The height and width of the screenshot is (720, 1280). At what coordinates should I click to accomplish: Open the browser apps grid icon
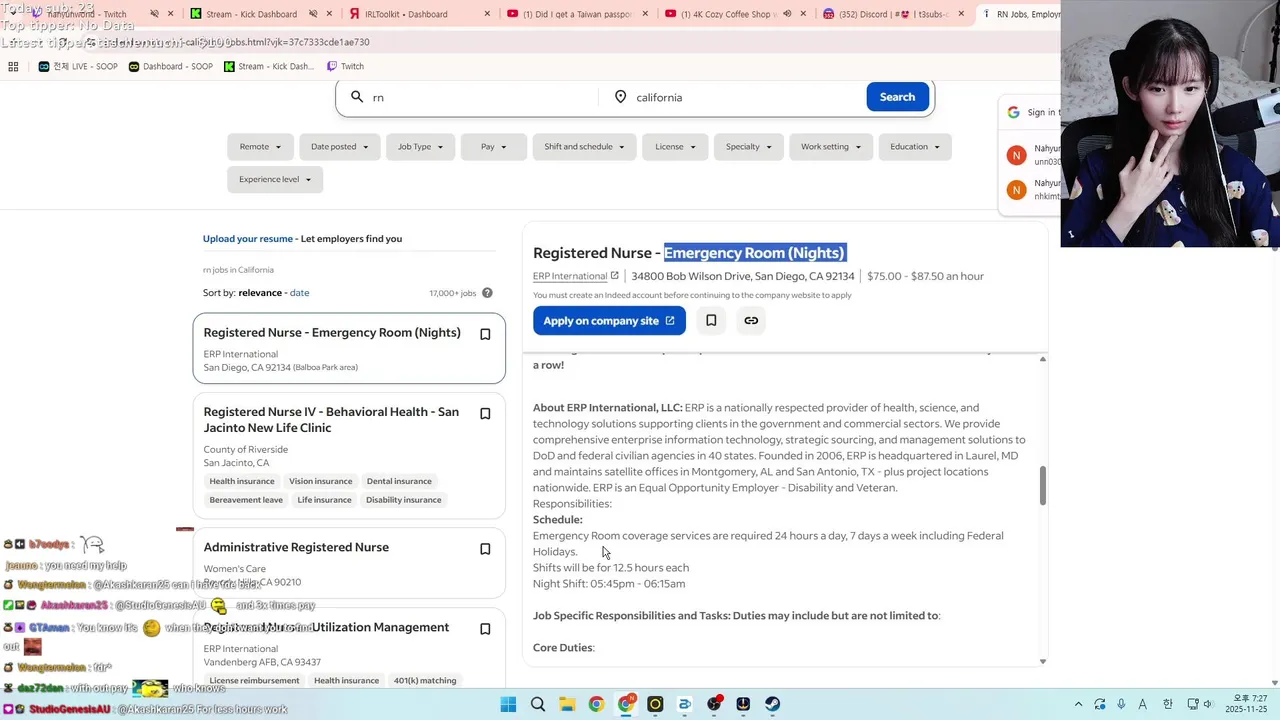13,66
